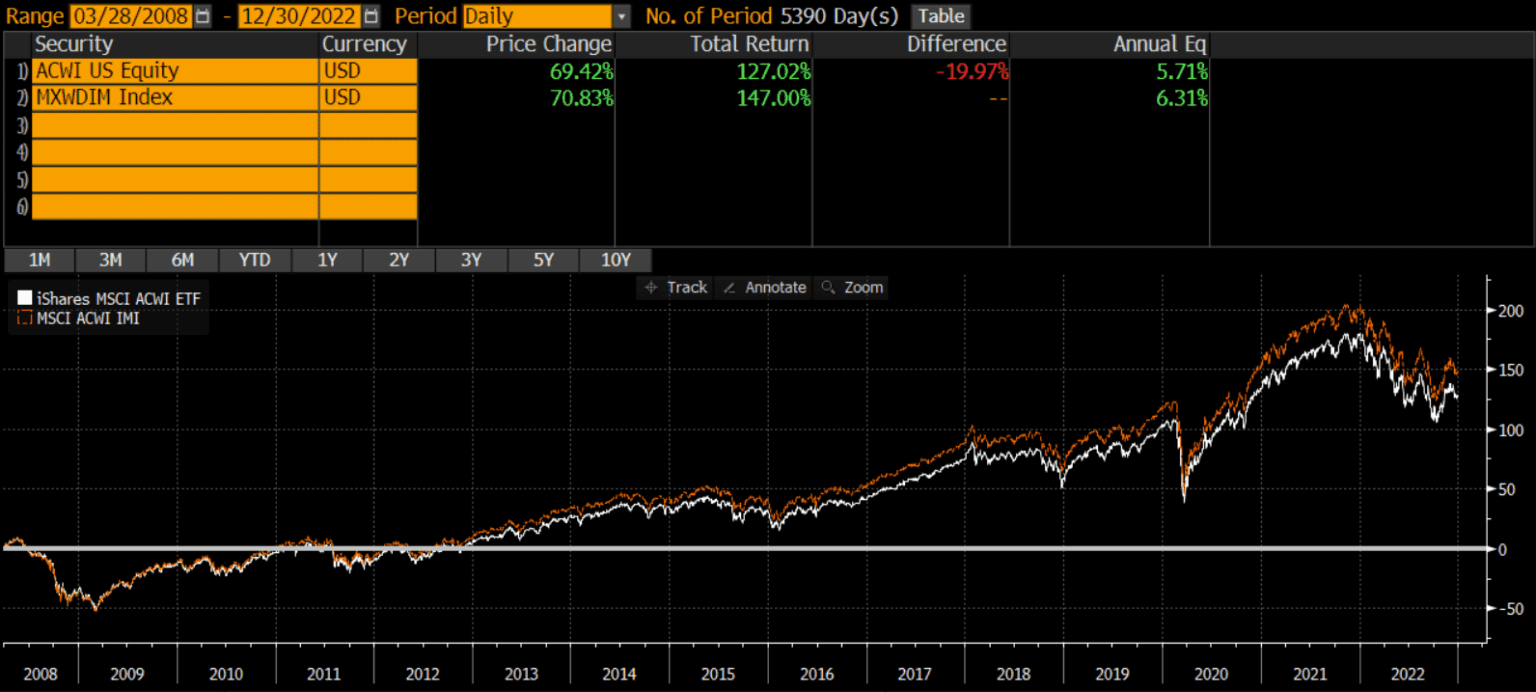The height and width of the screenshot is (692, 1536).
Task: Select the 10Y range tab
Action: (x=615, y=260)
